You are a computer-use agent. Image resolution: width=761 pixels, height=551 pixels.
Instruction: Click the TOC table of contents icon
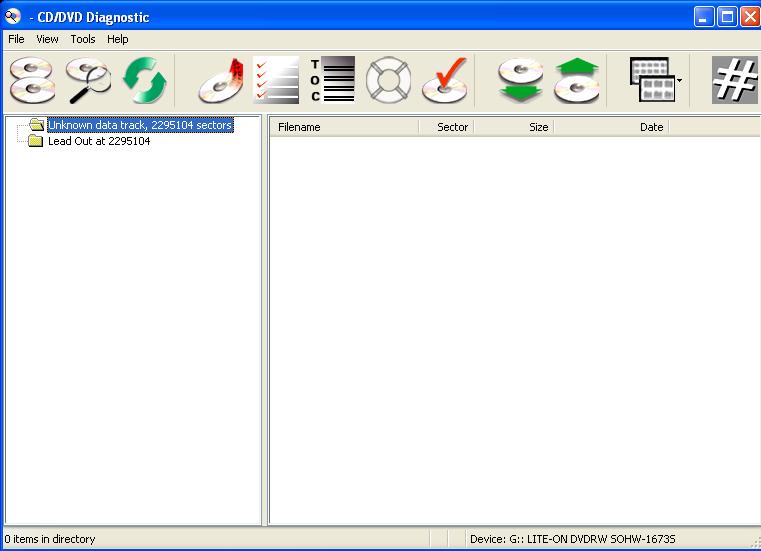(332, 80)
